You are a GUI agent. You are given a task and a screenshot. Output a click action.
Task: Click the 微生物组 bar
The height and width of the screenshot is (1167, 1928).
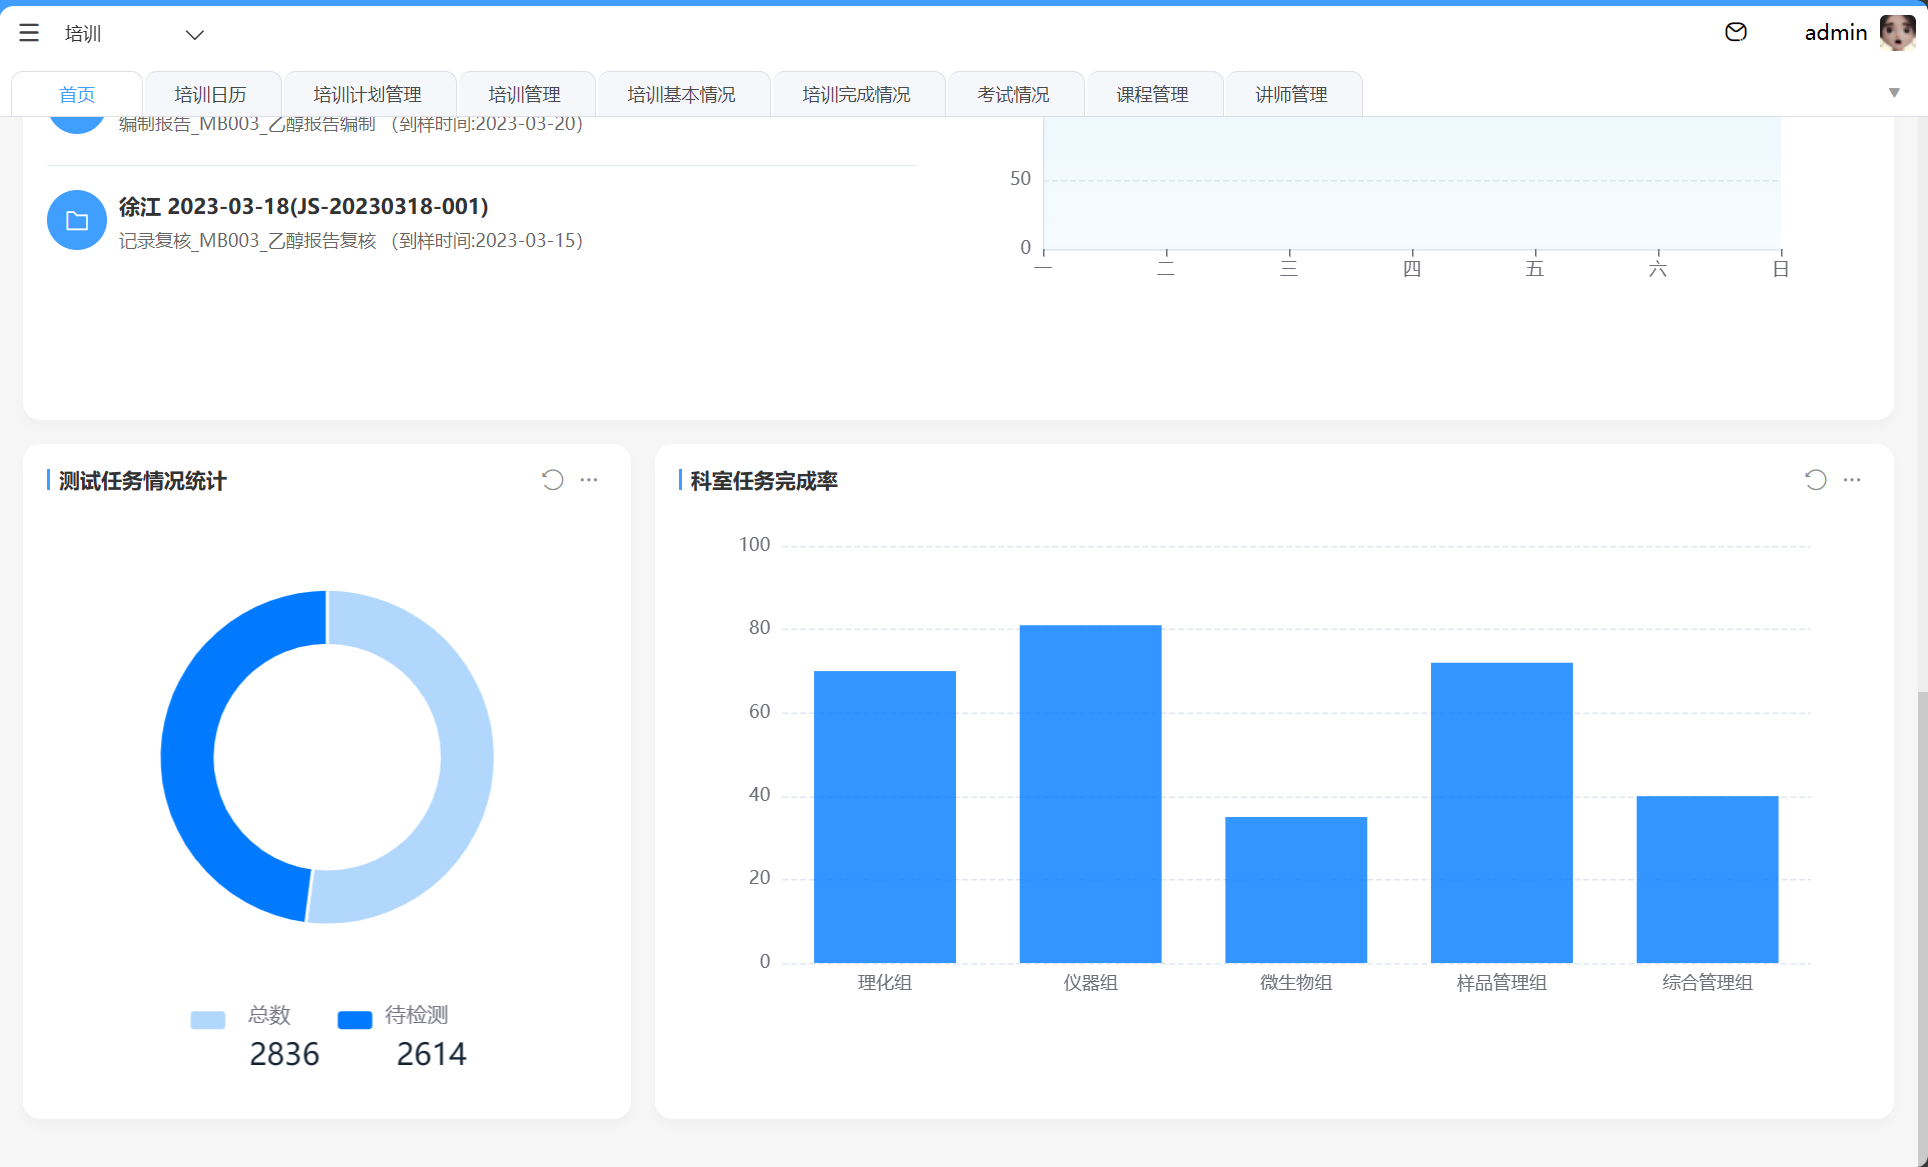click(x=1296, y=890)
